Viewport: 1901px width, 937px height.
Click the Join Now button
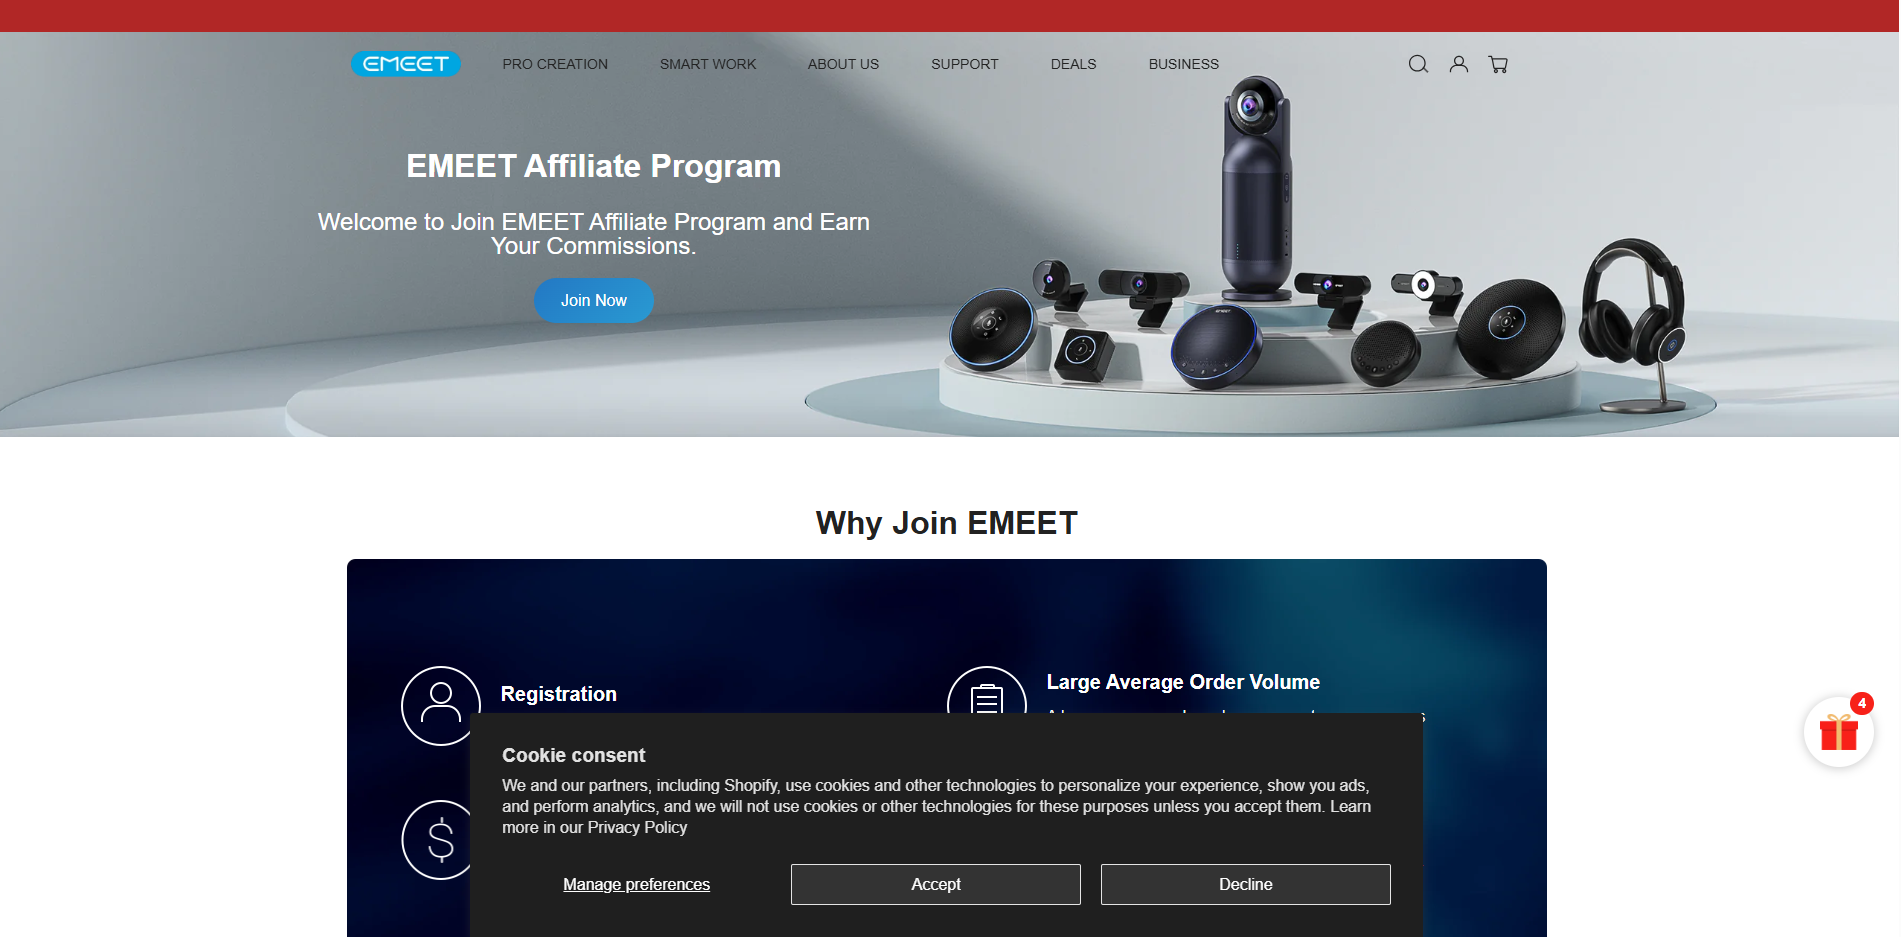click(x=594, y=300)
